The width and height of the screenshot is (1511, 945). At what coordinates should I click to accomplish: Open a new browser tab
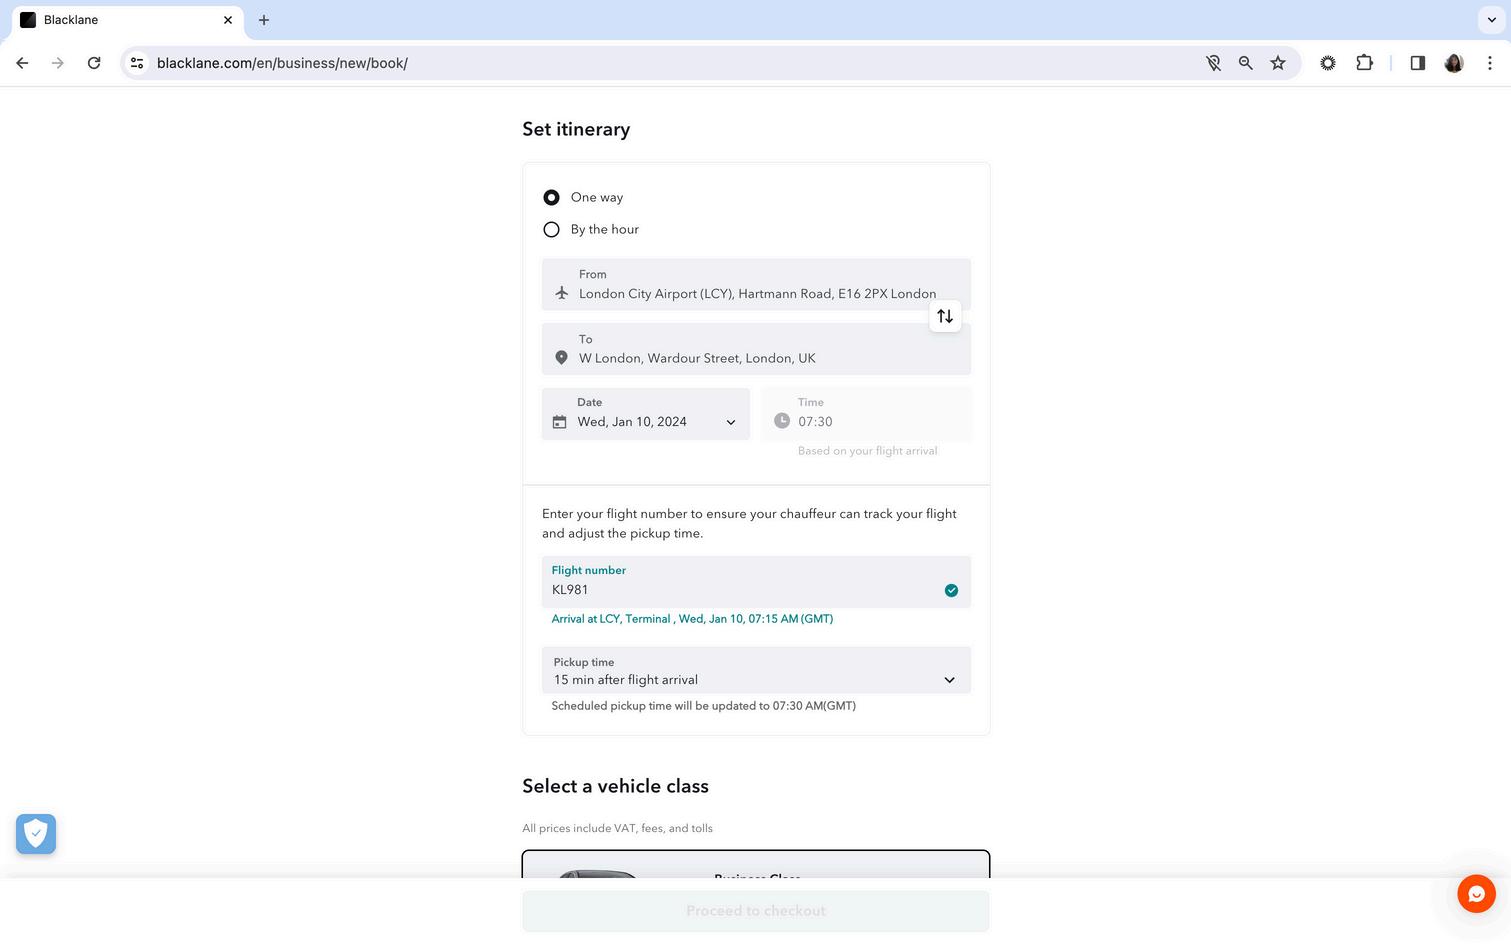264,20
